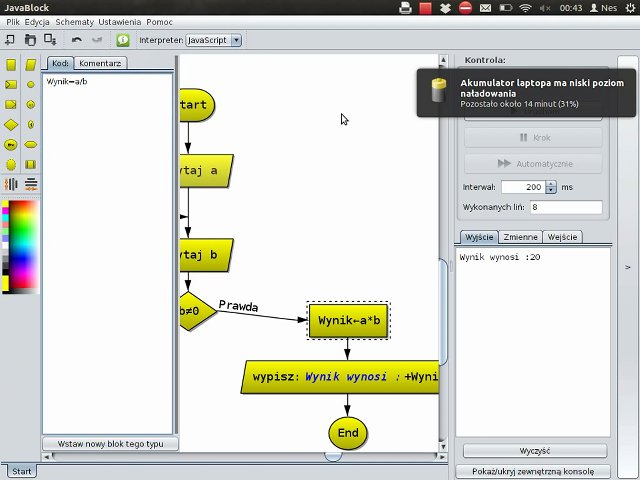Screen dimensions: 640x480
Task: Open the printer indicator in system tray
Action: [405, 8]
